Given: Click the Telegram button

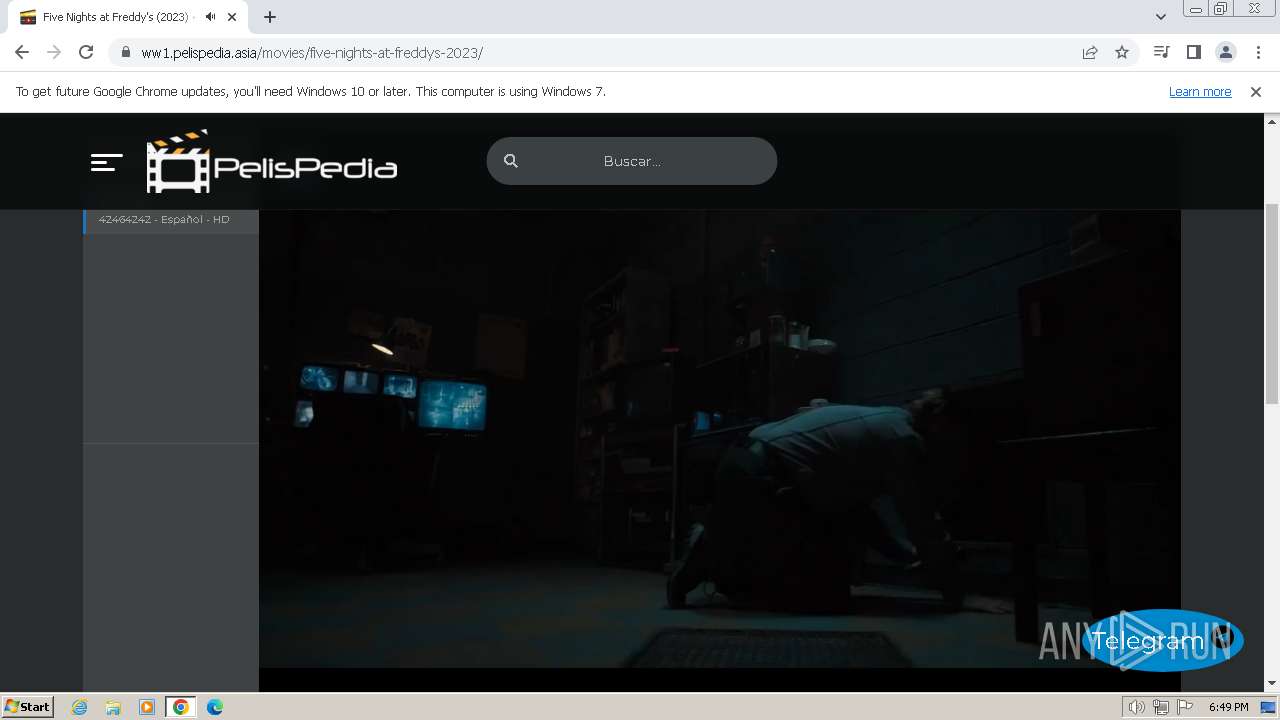Looking at the screenshot, I should tap(1162, 640).
